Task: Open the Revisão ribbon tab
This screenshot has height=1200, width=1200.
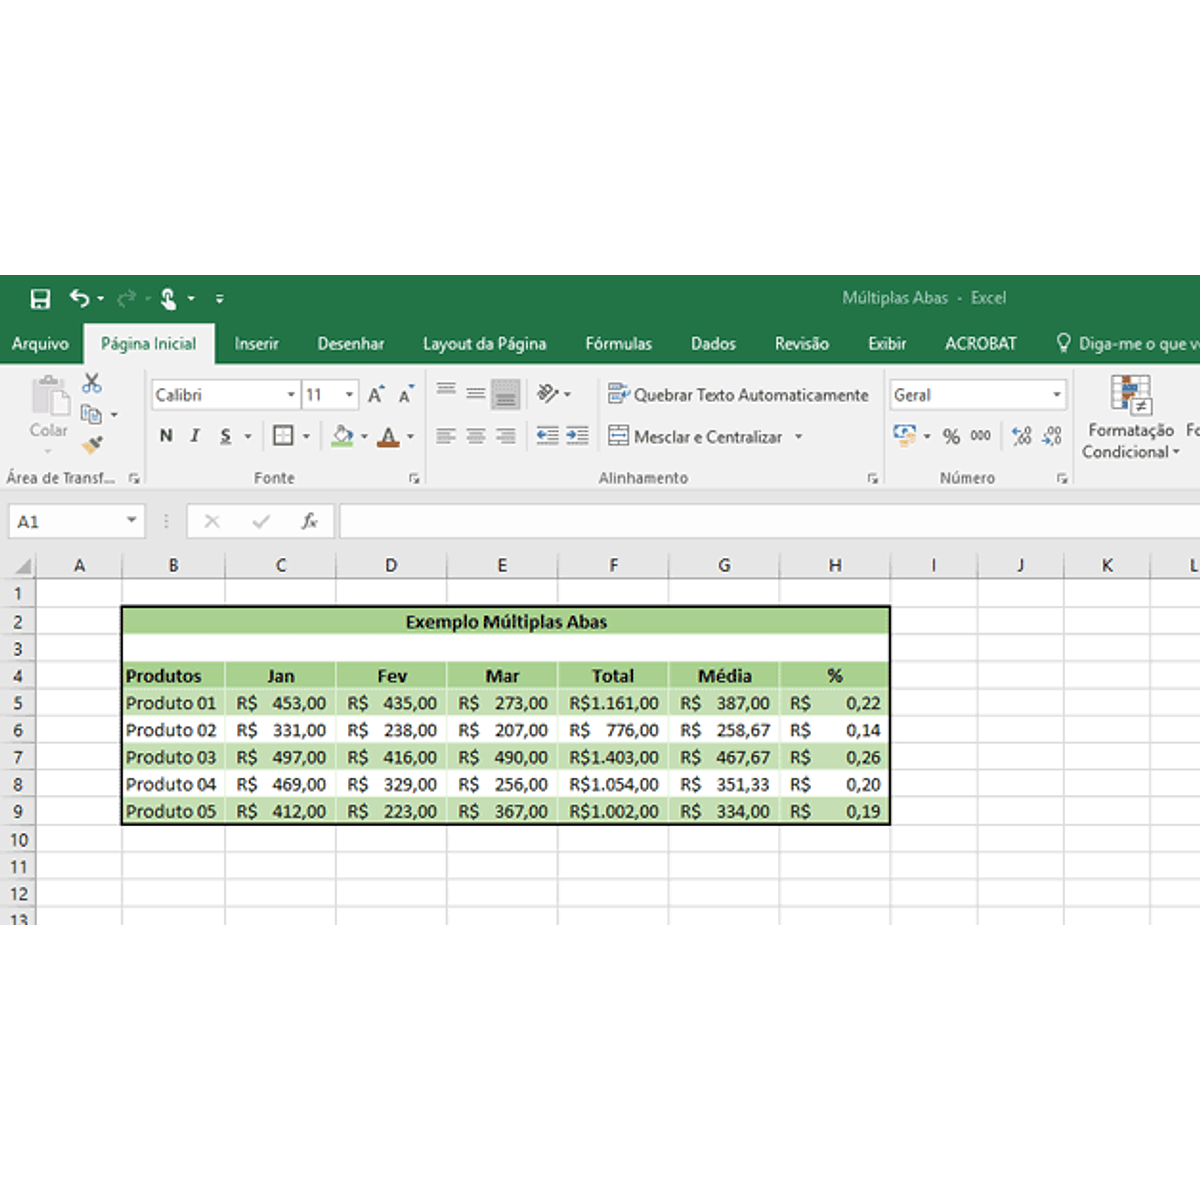Action: pos(800,343)
